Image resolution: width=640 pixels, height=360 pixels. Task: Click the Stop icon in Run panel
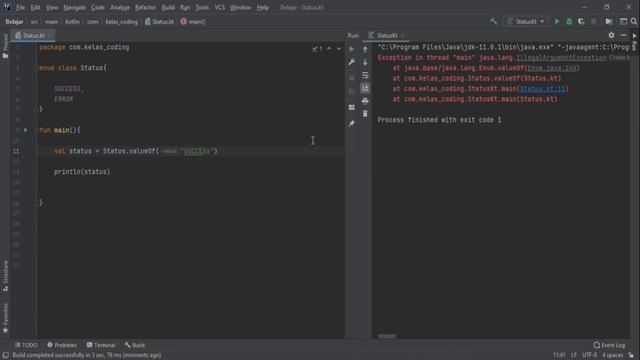click(x=351, y=78)
